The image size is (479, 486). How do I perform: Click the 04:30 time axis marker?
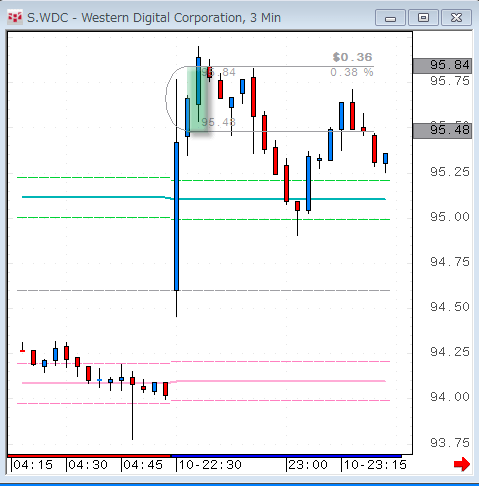(x=88, y=465)
